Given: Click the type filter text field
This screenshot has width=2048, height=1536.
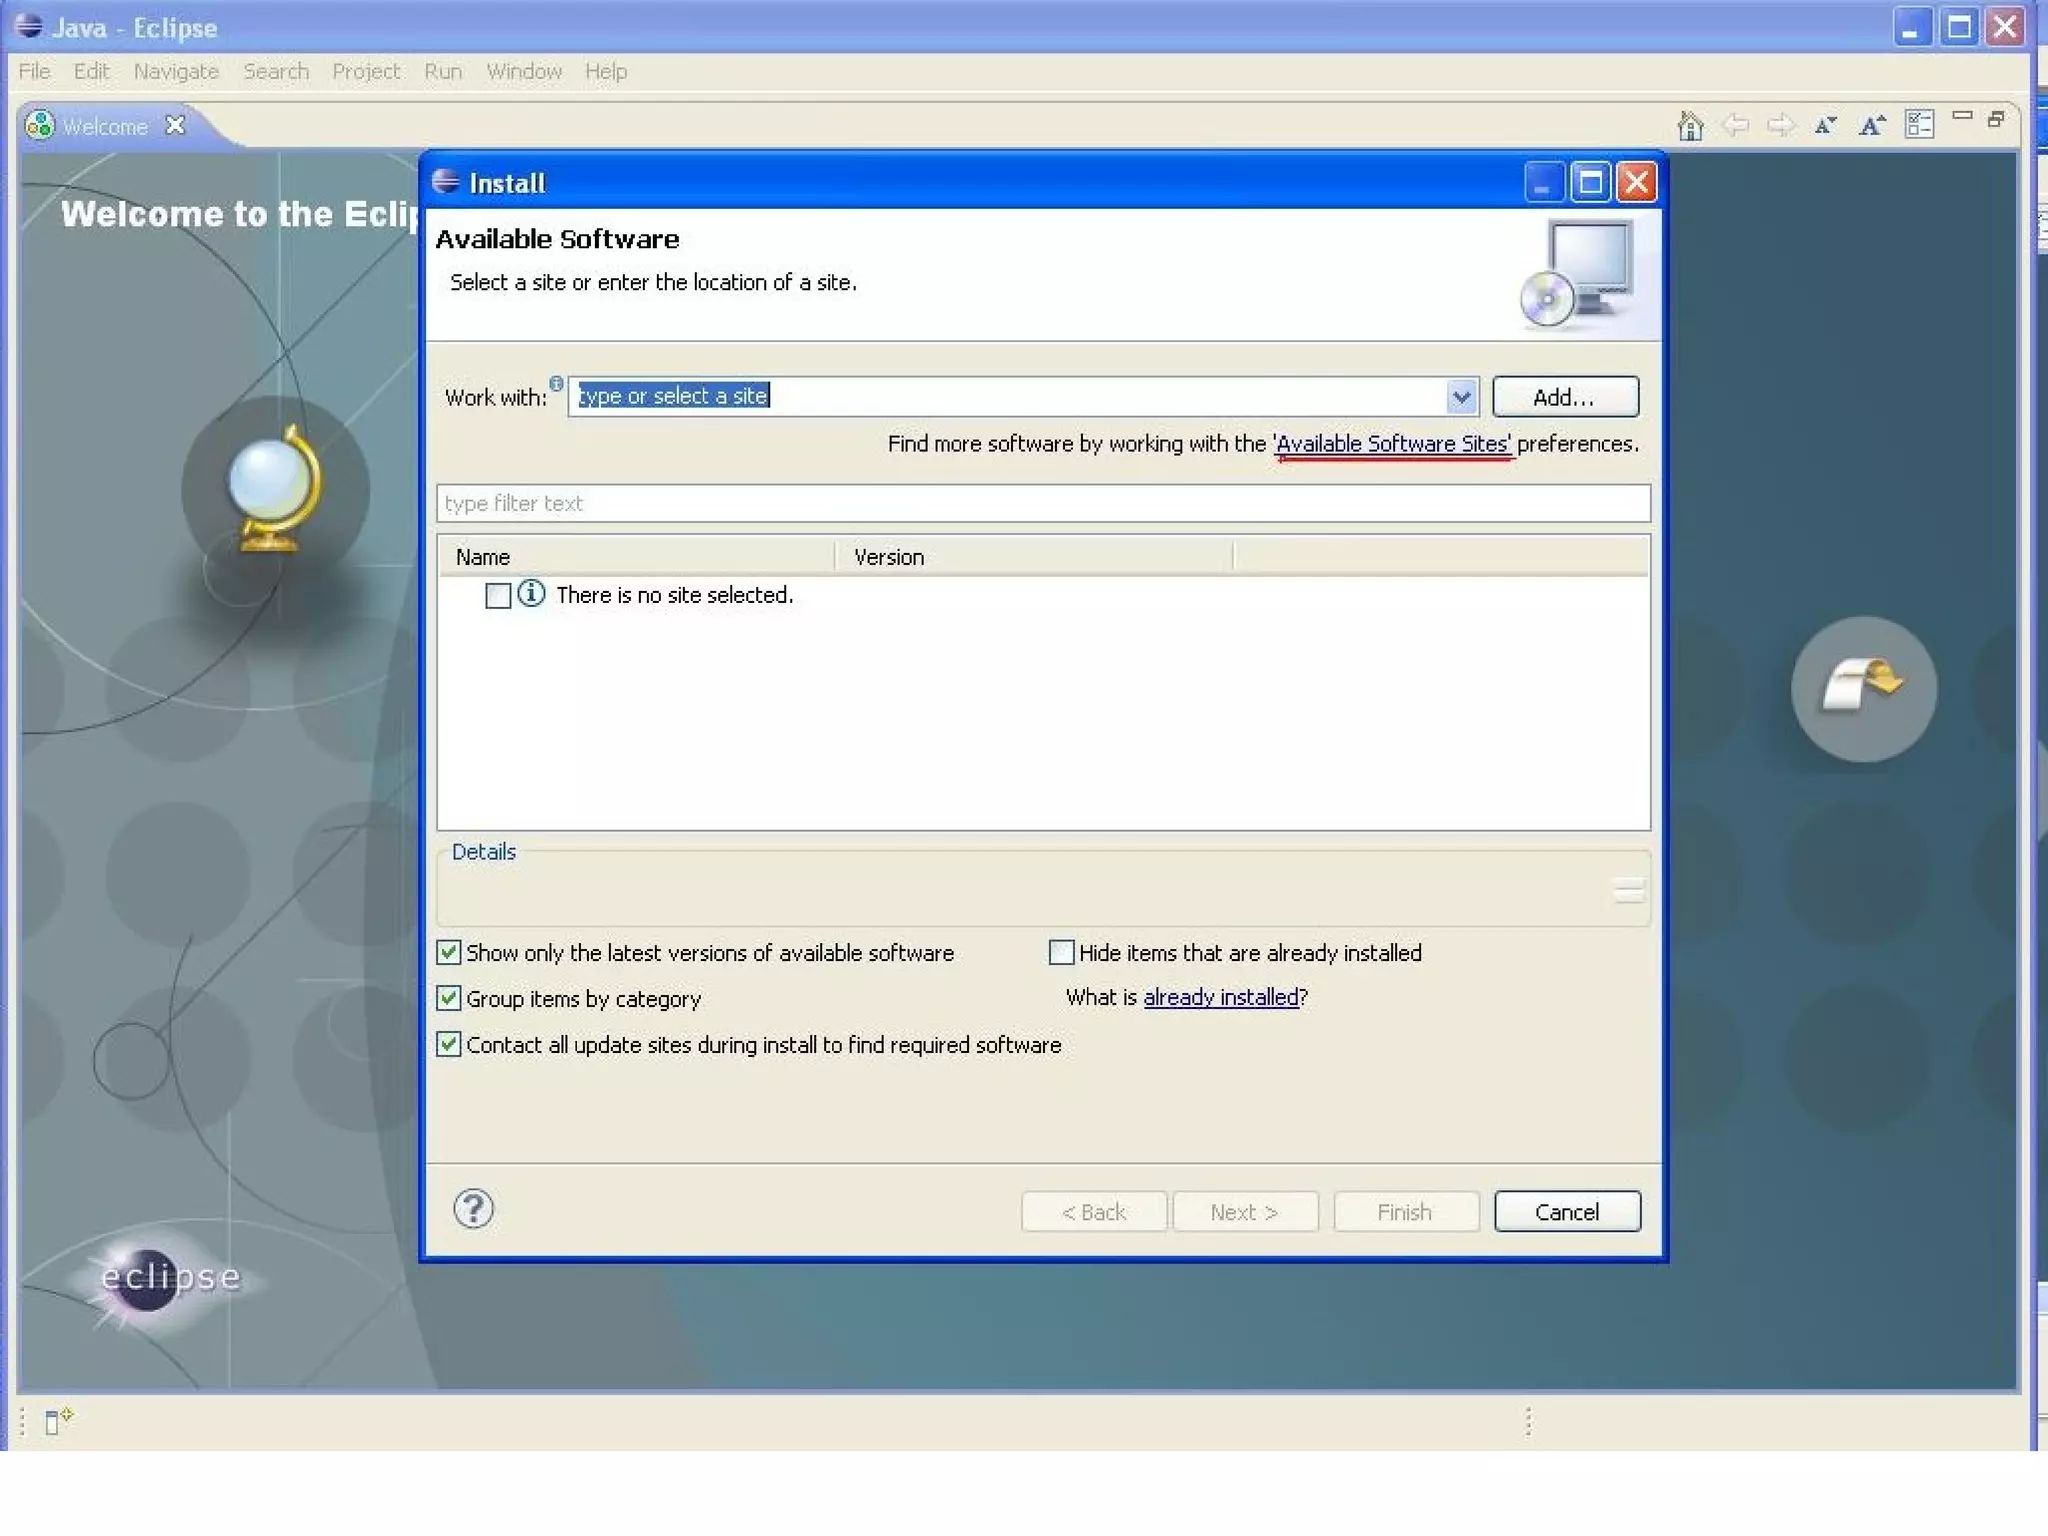Looking at the screenshot, I should coord(1042,503).
